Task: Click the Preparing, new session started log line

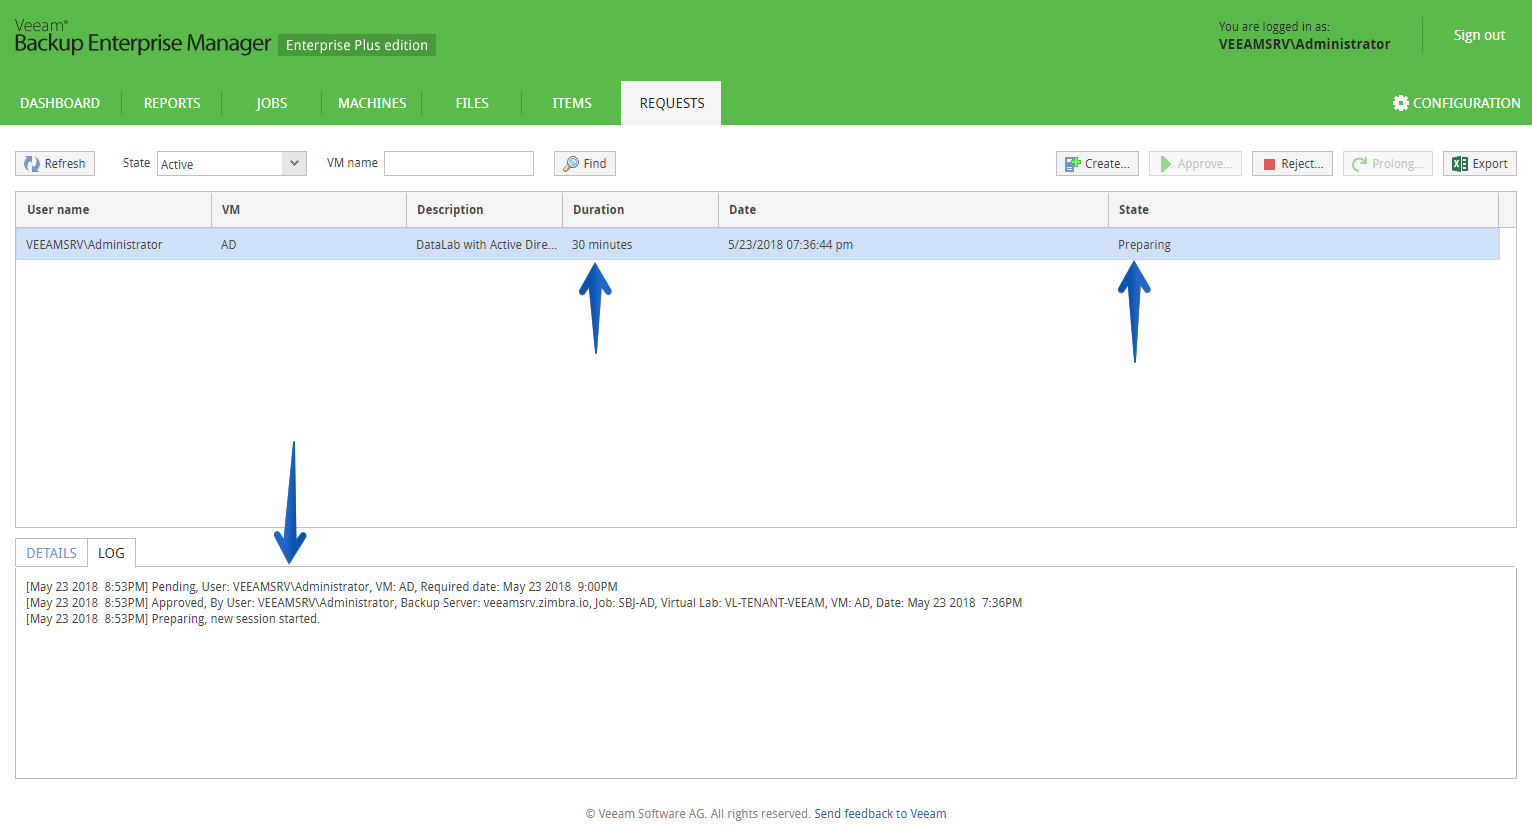Action: (x=173, y=619)
